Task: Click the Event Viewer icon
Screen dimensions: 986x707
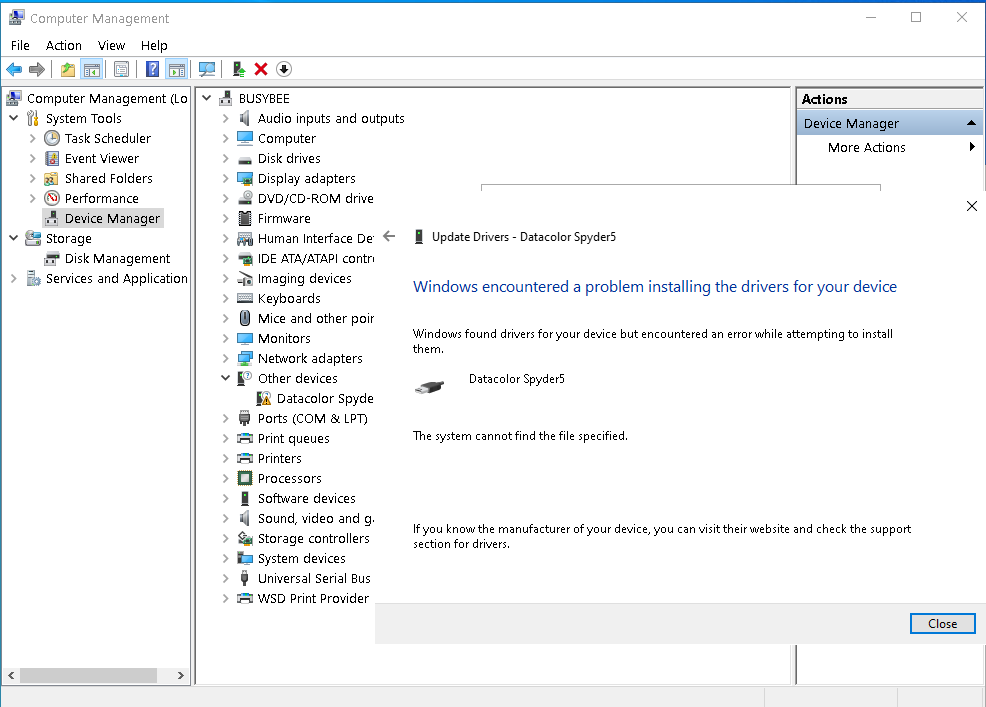Action: click(52, 159)
